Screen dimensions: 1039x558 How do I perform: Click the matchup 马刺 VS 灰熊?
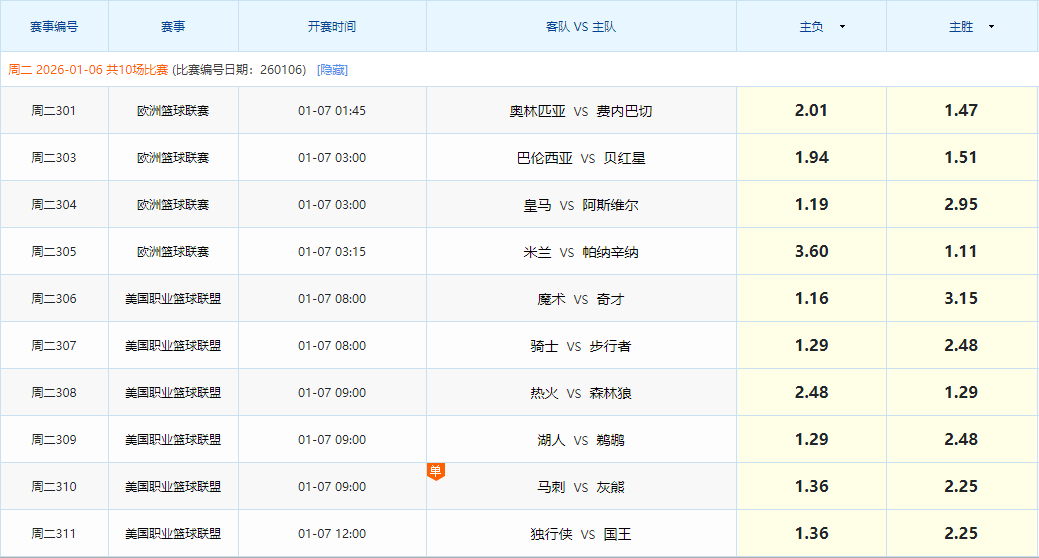click(x=581, y=488)
